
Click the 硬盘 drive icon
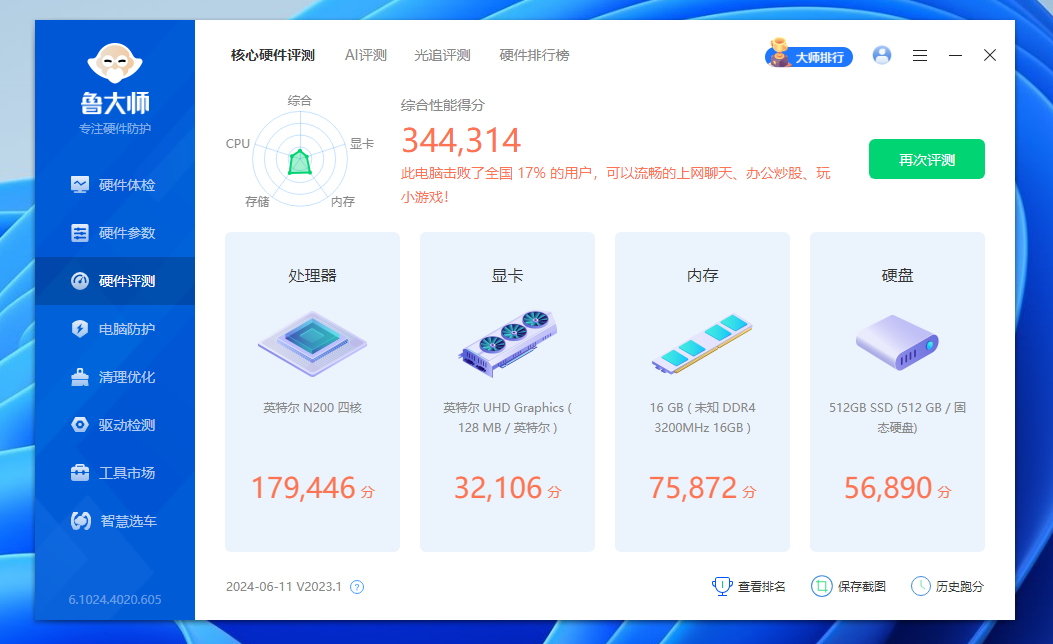click(x=897, y=342)
